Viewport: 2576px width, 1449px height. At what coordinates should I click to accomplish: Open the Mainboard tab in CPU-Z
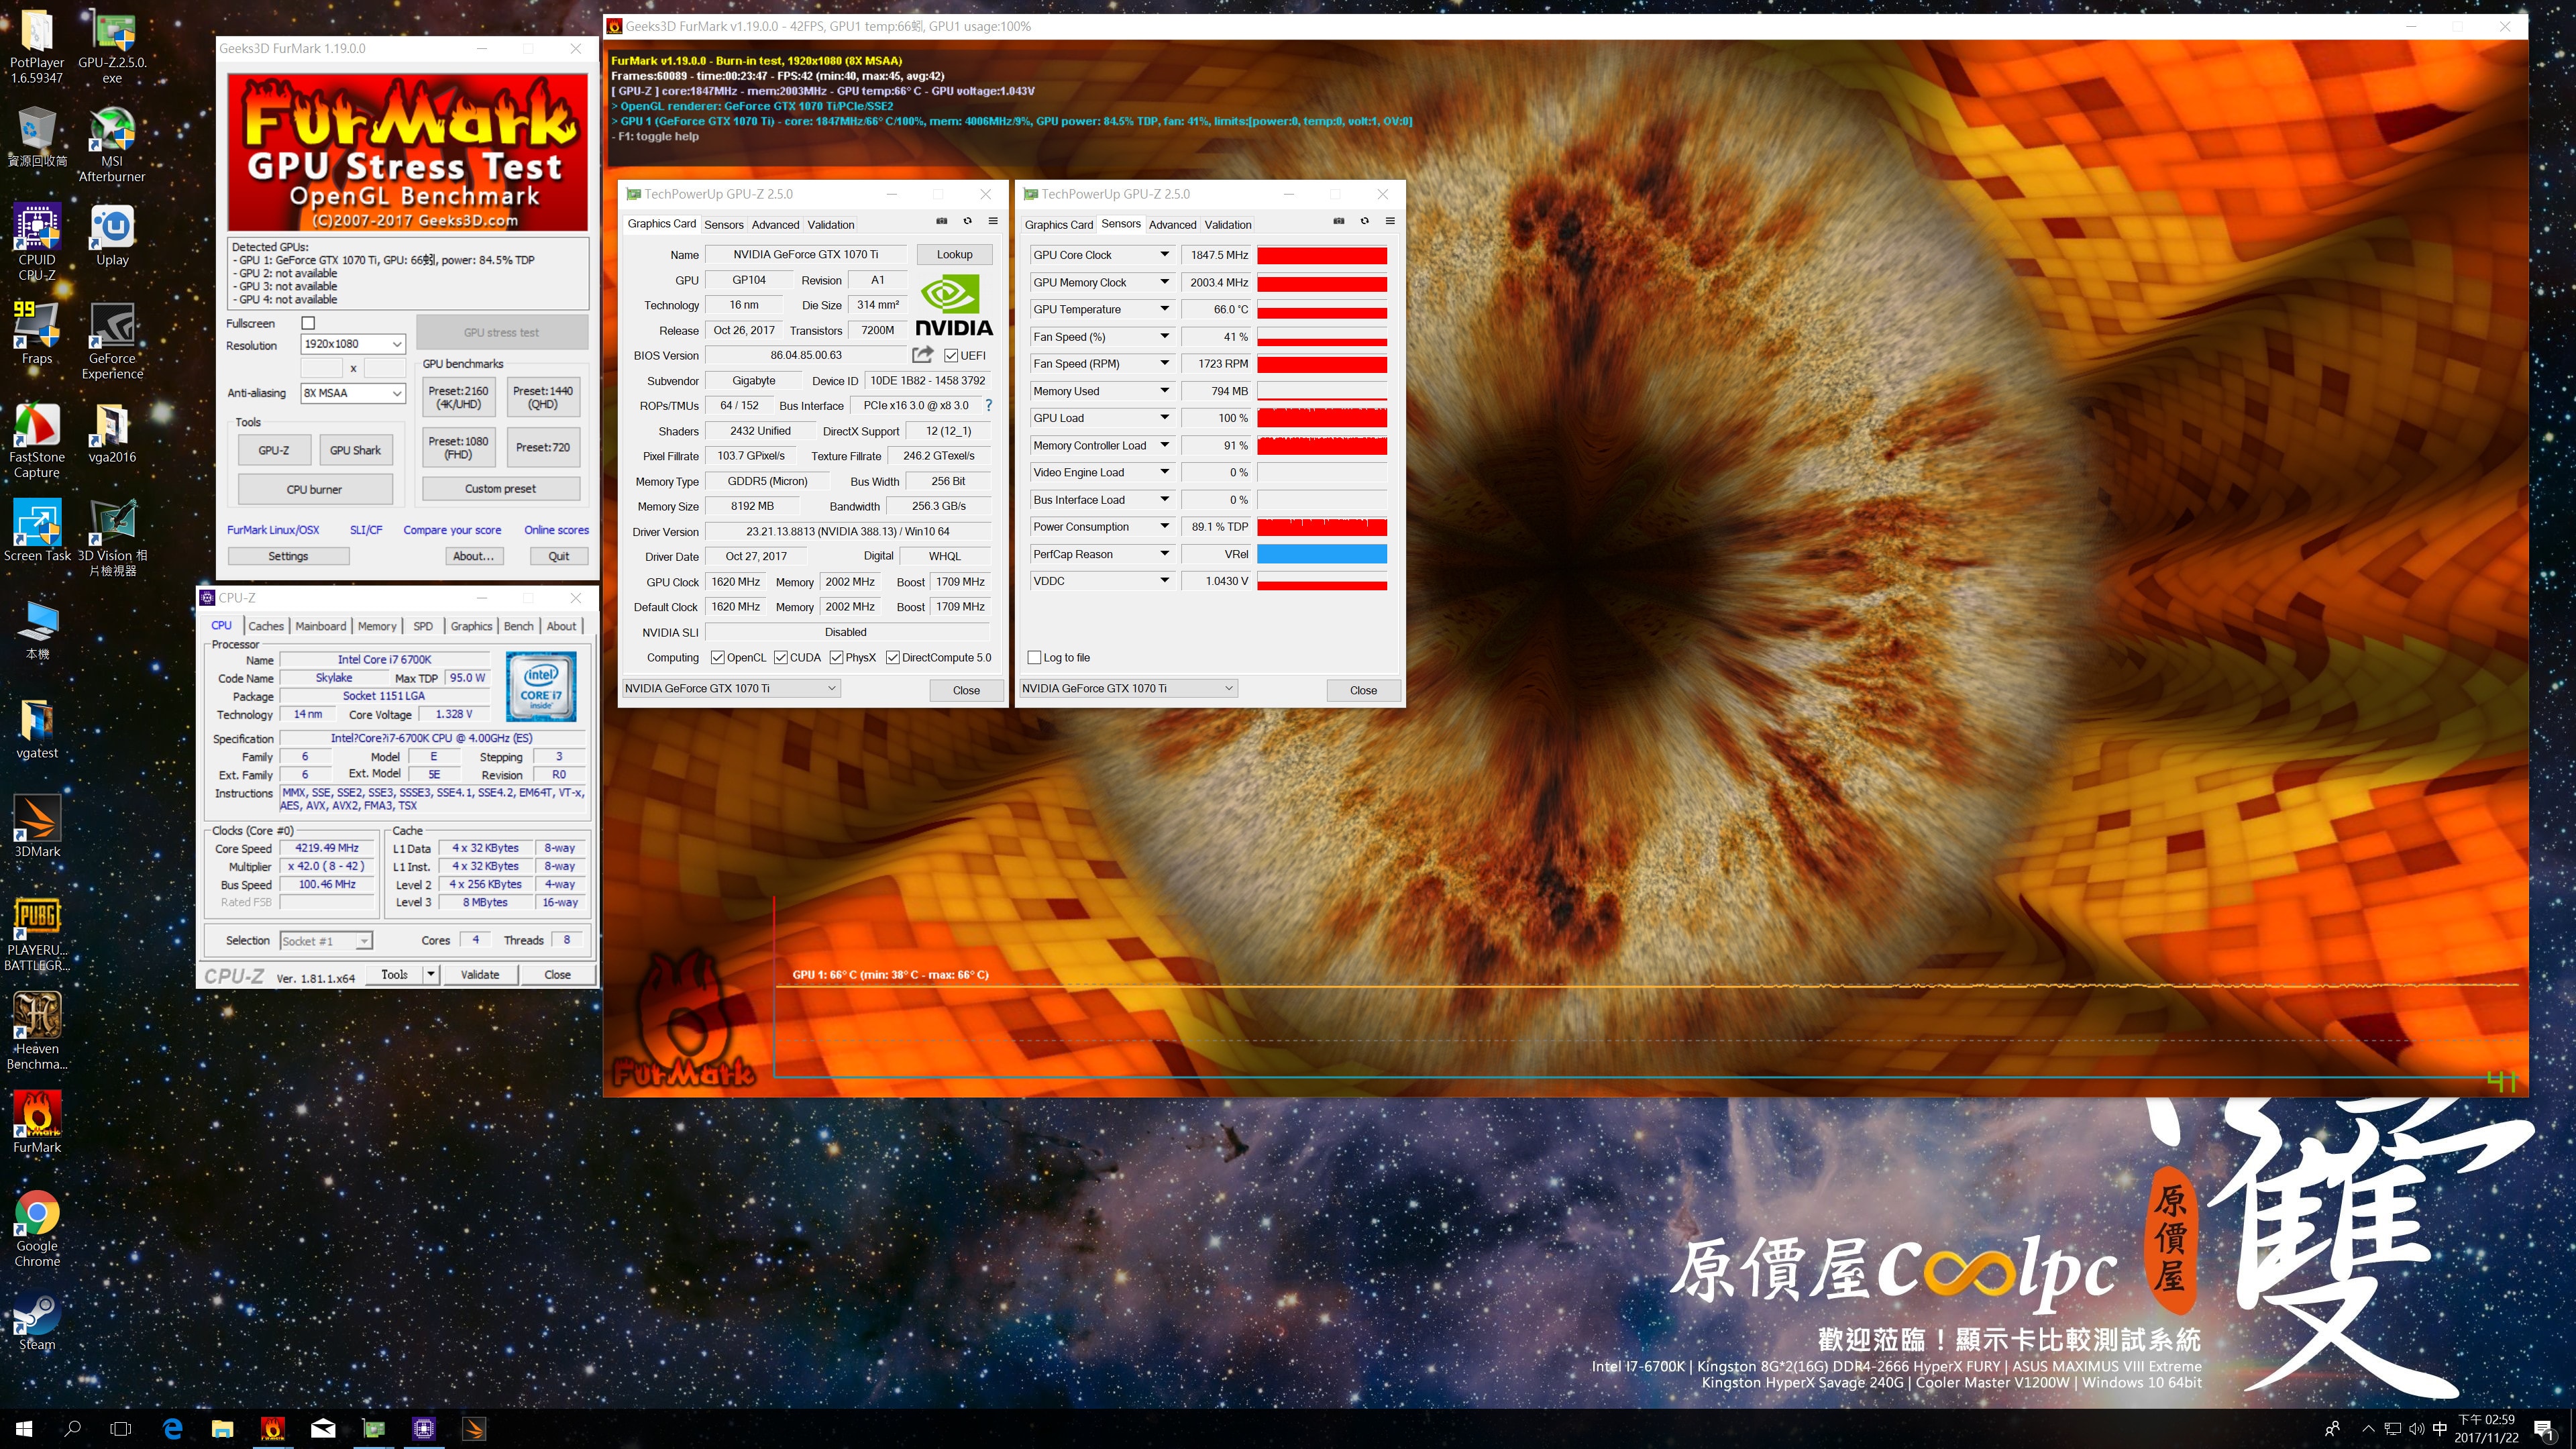point(321,626)
